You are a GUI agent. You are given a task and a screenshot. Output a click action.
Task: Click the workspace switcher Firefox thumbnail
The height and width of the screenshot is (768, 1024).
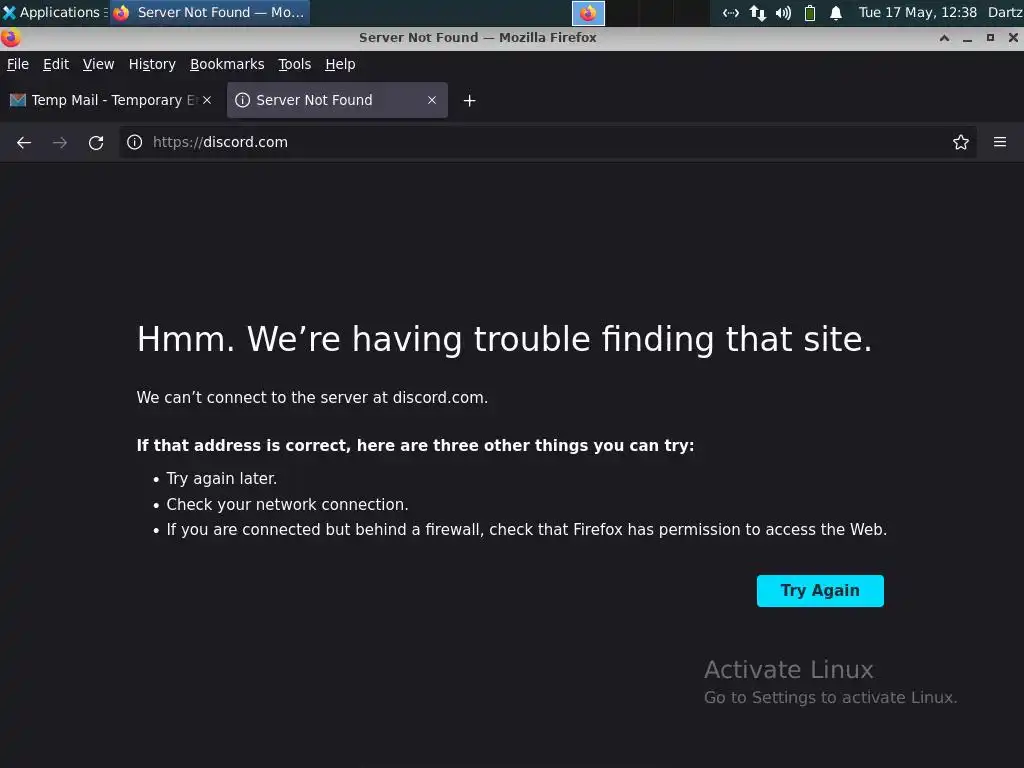[x=588, y=13]
